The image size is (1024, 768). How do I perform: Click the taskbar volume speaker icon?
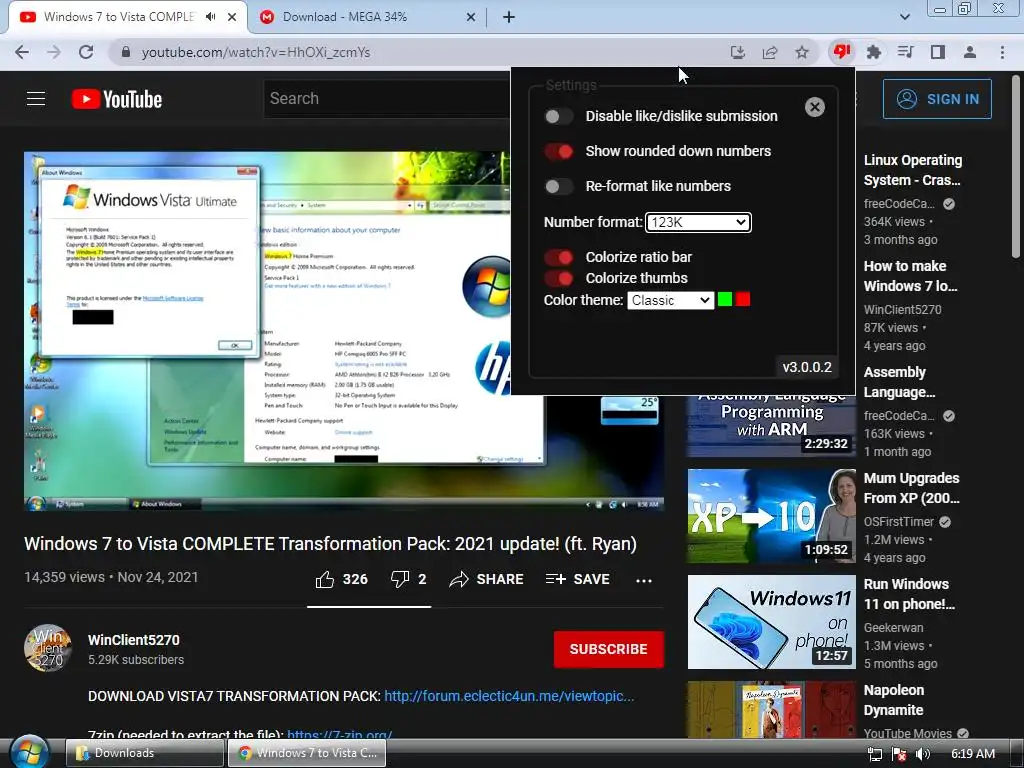click(x=923, y=754)
